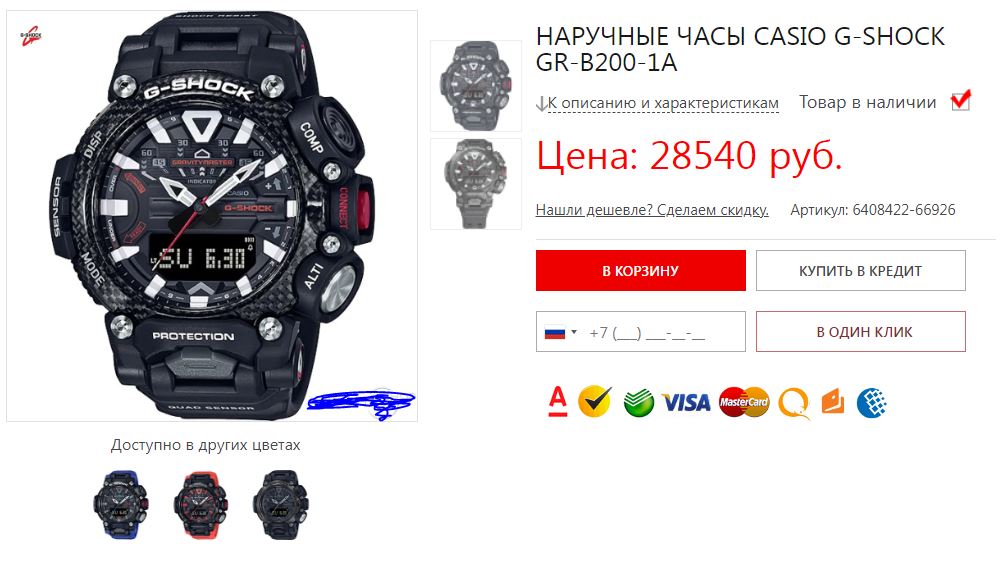Screen dimensions: 1003x580
Task: Select the red strap color variant
Action: point(201,505)
